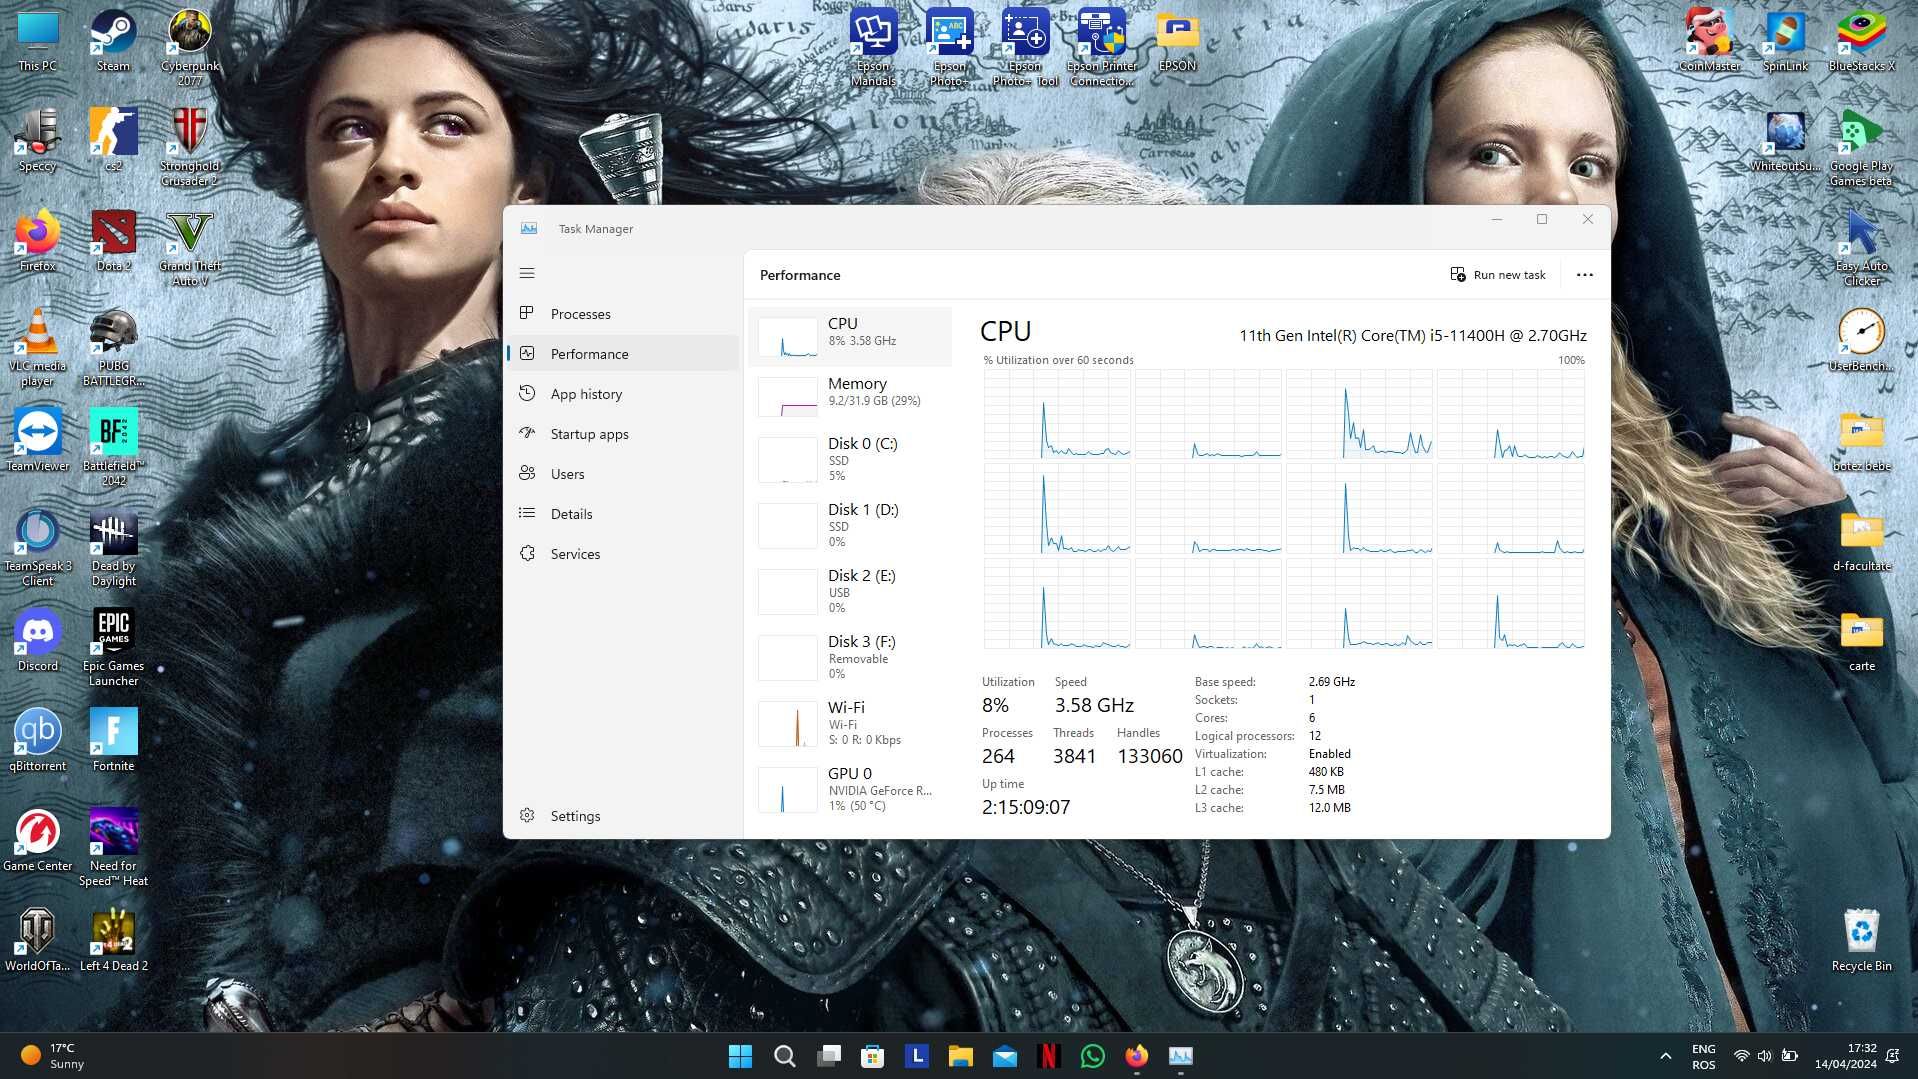The height and width of the screenshot is (1079, 1918).
Task: Select the Recycle Bin icon
Action: coord(1861,941)
